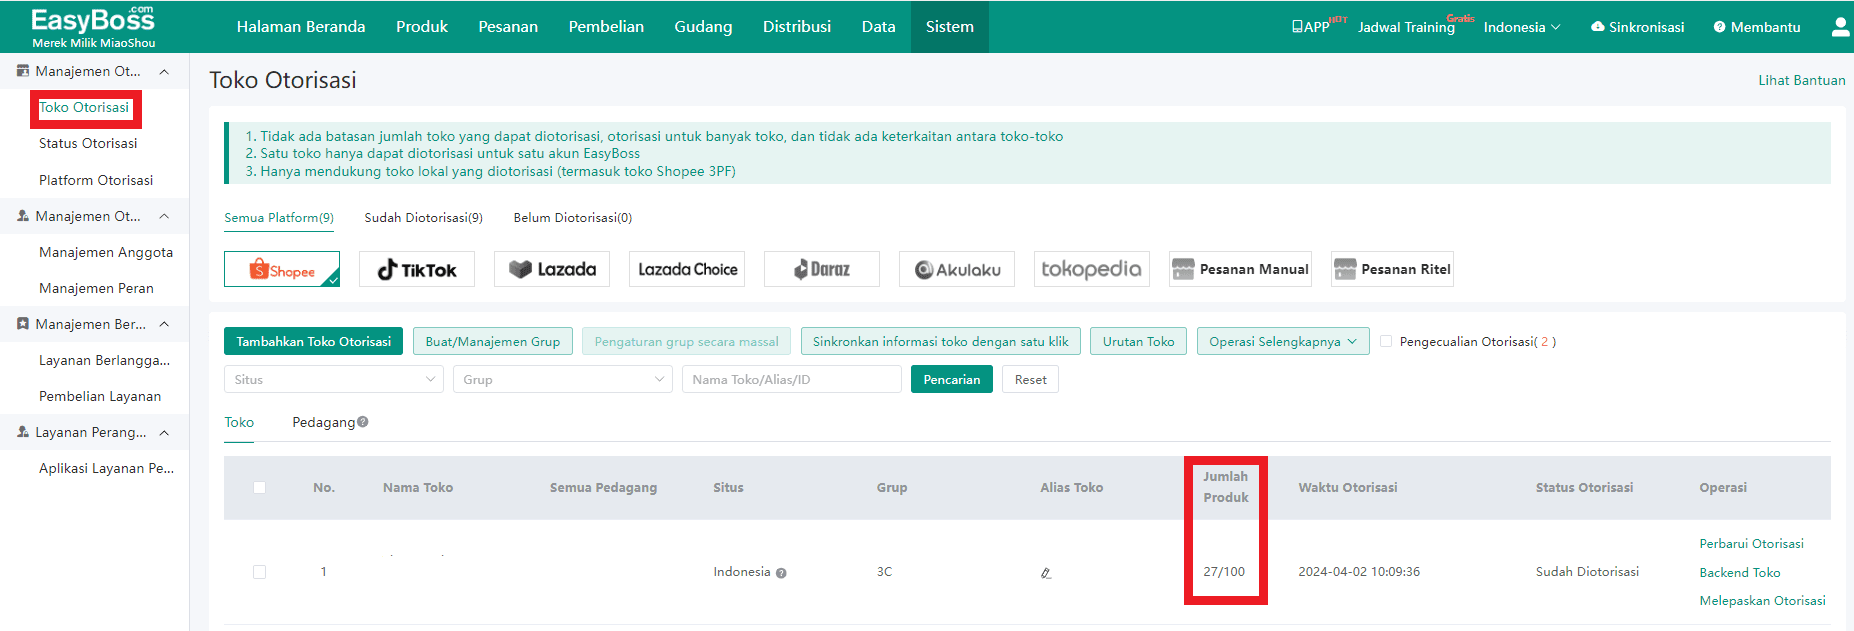1854x631 pixels.
Task: Click the Urutan Toko button
Action: 1139,341
